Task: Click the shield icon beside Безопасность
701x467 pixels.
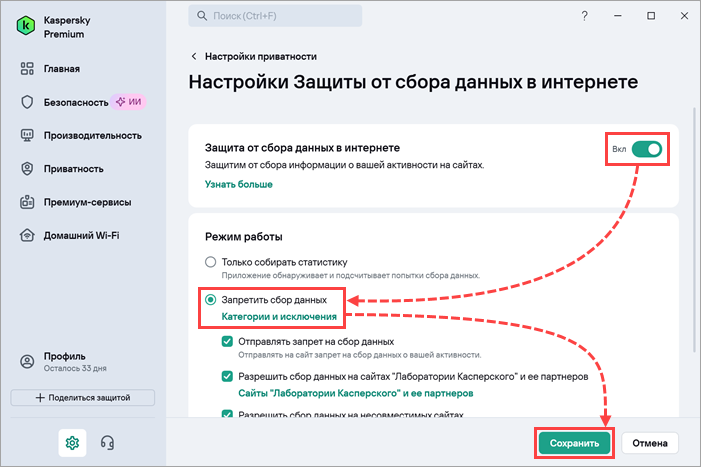Action: (x=27, y=102)
